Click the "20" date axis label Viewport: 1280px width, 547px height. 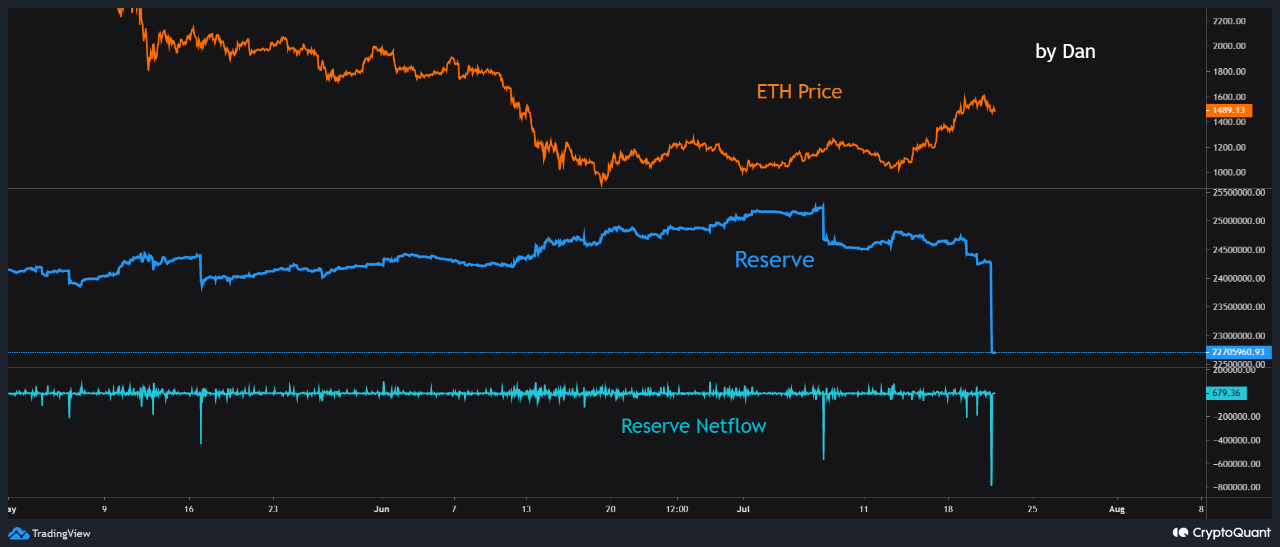tap(610, 509)
